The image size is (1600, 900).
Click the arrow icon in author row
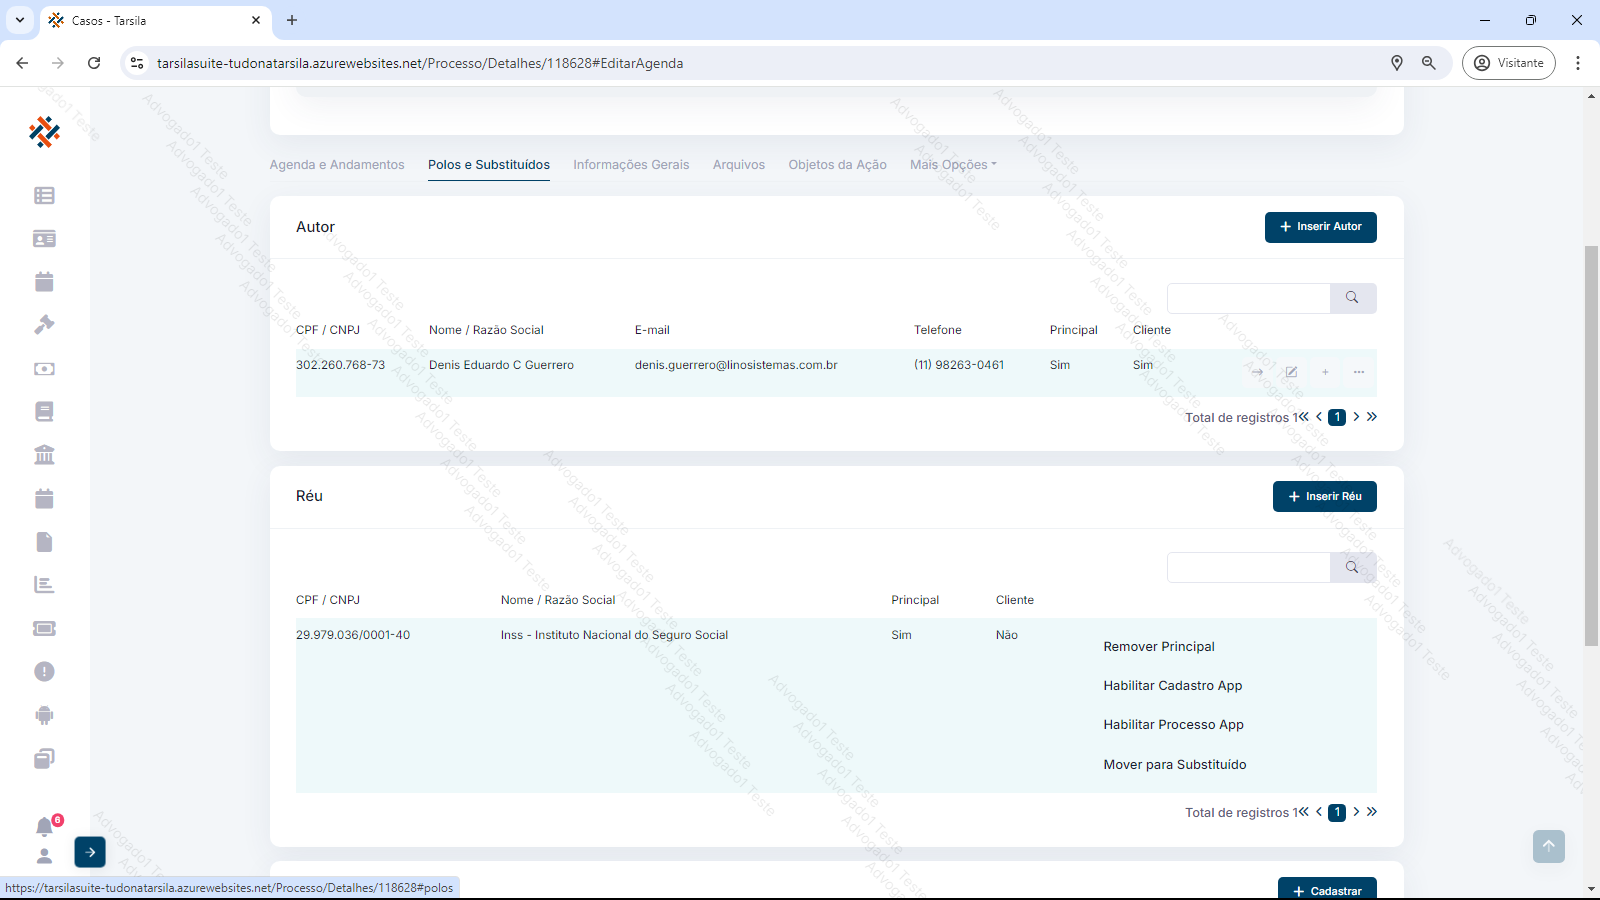[1257, 372]
